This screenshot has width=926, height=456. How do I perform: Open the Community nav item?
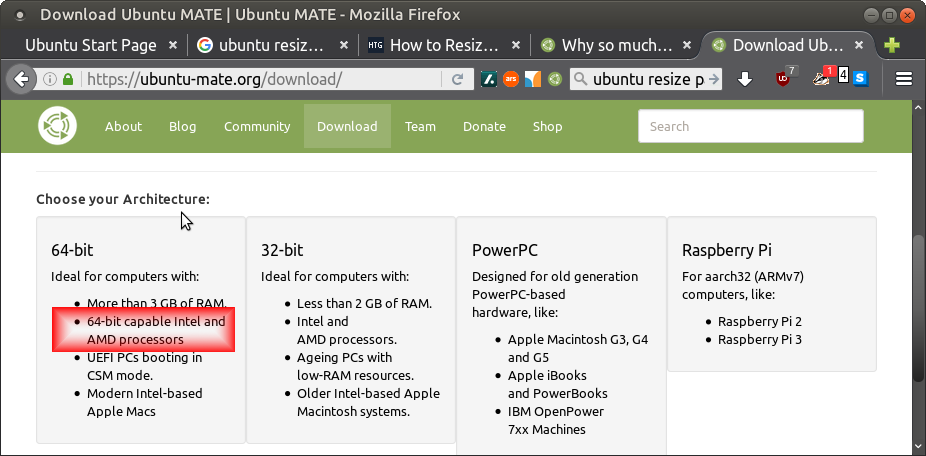[257, 126]
